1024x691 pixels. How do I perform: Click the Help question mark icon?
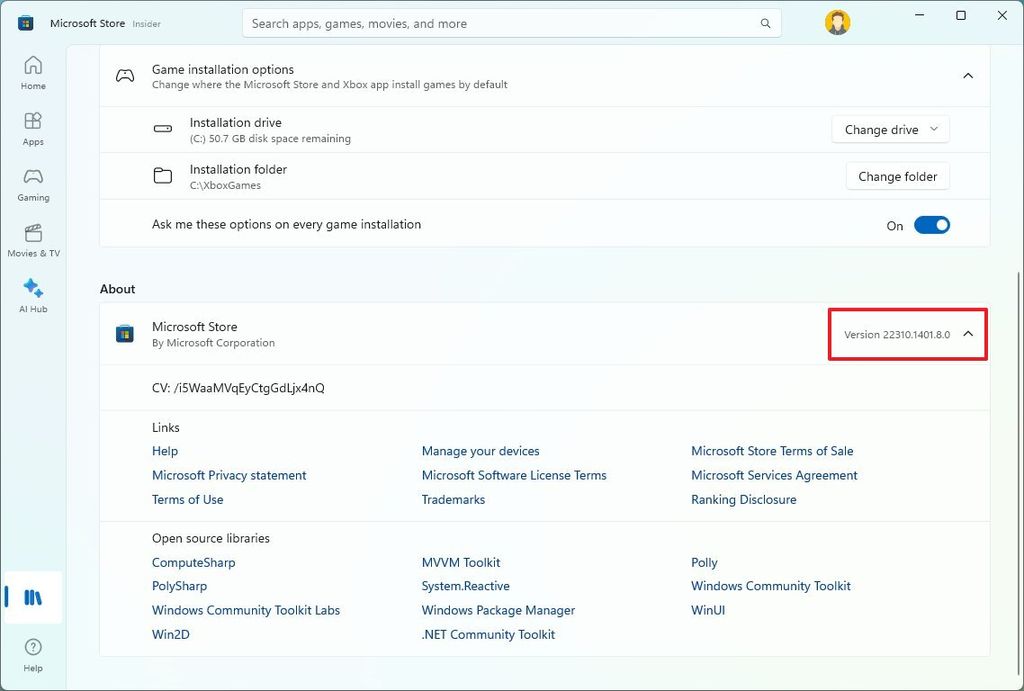click(33, 654)
